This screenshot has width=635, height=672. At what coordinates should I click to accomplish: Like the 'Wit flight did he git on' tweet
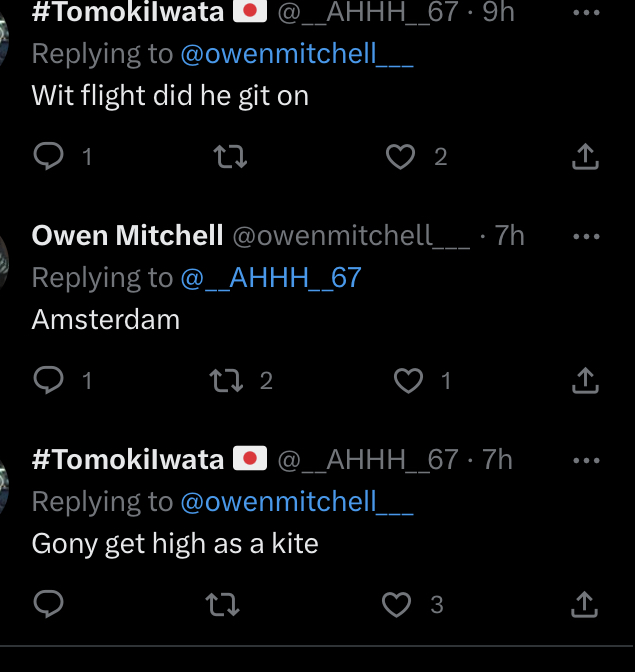click(401, 156)
